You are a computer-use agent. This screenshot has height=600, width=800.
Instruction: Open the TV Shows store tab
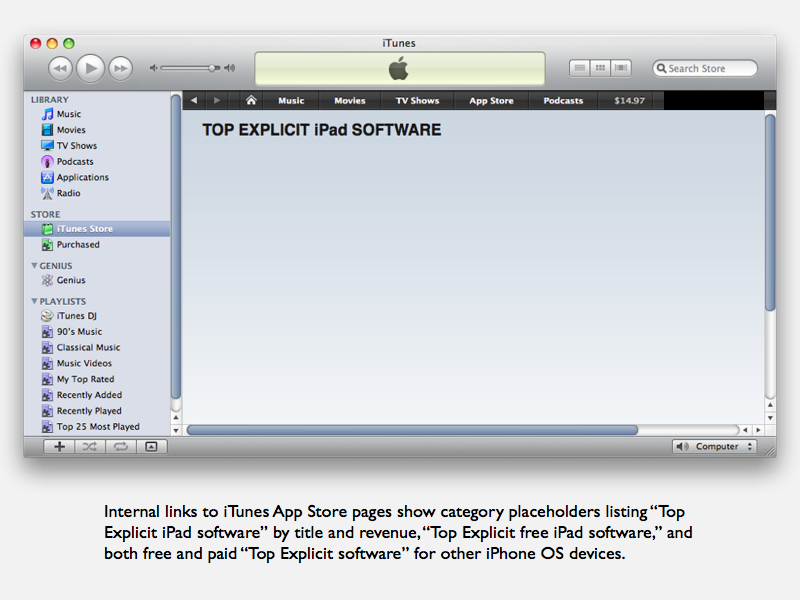pyautogui.click(x=417, y=101)
